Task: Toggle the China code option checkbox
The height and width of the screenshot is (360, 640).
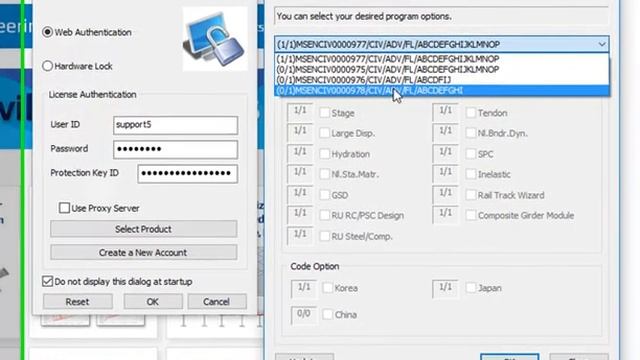Action: point(327,315)
